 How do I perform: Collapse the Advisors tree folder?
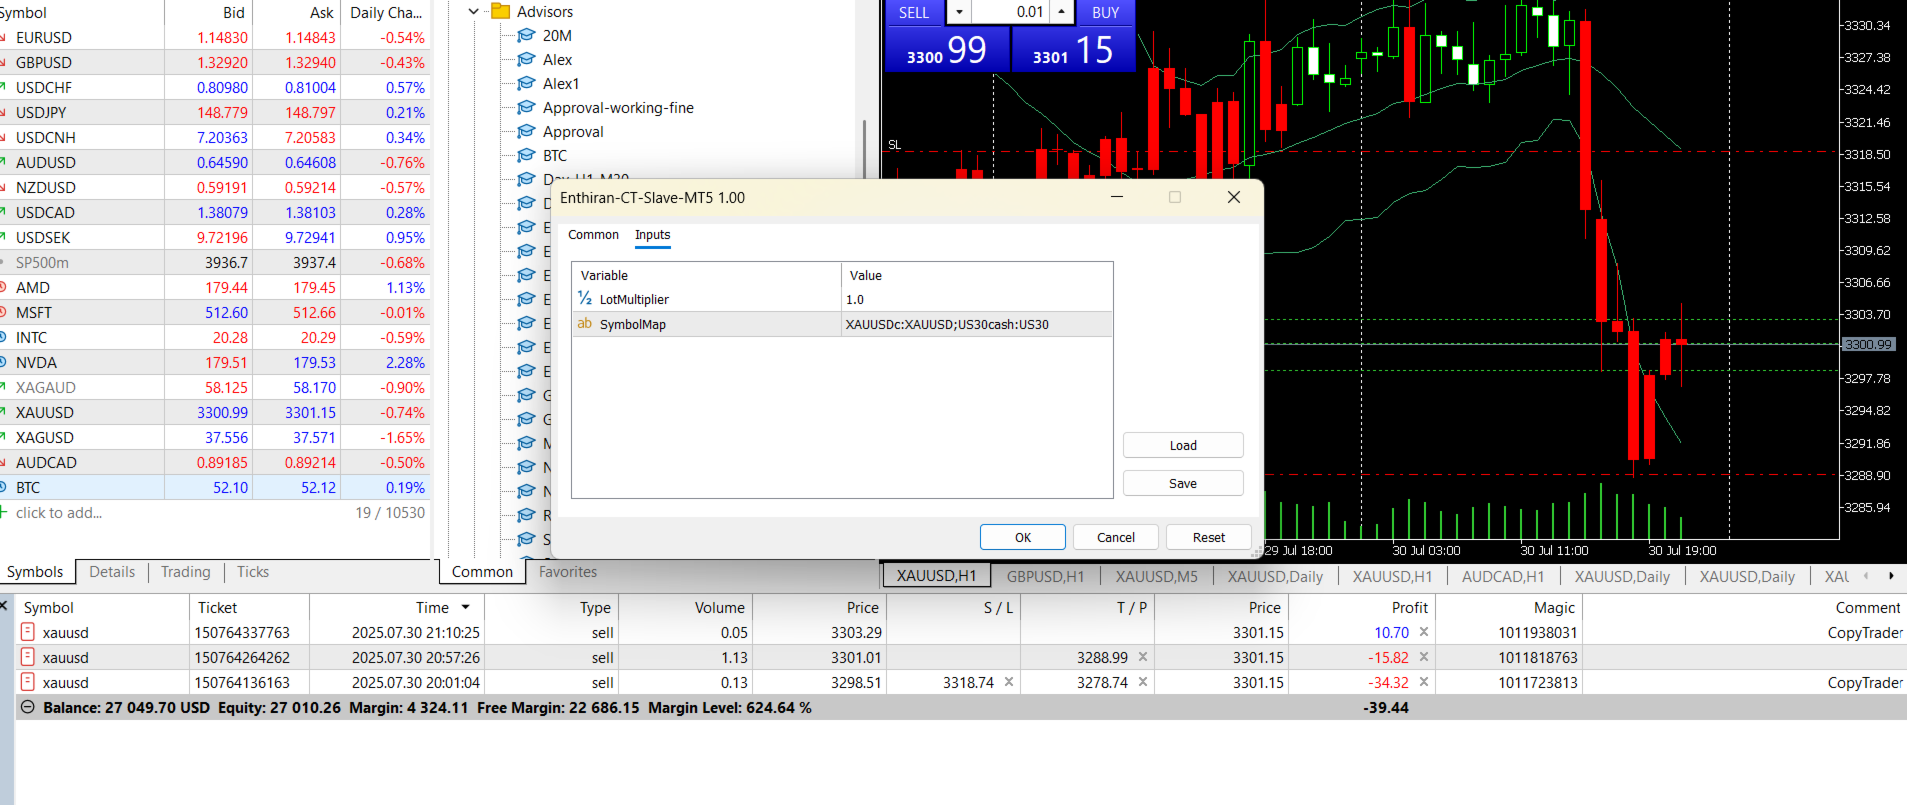pyautogui.click(x=474, y=12)
